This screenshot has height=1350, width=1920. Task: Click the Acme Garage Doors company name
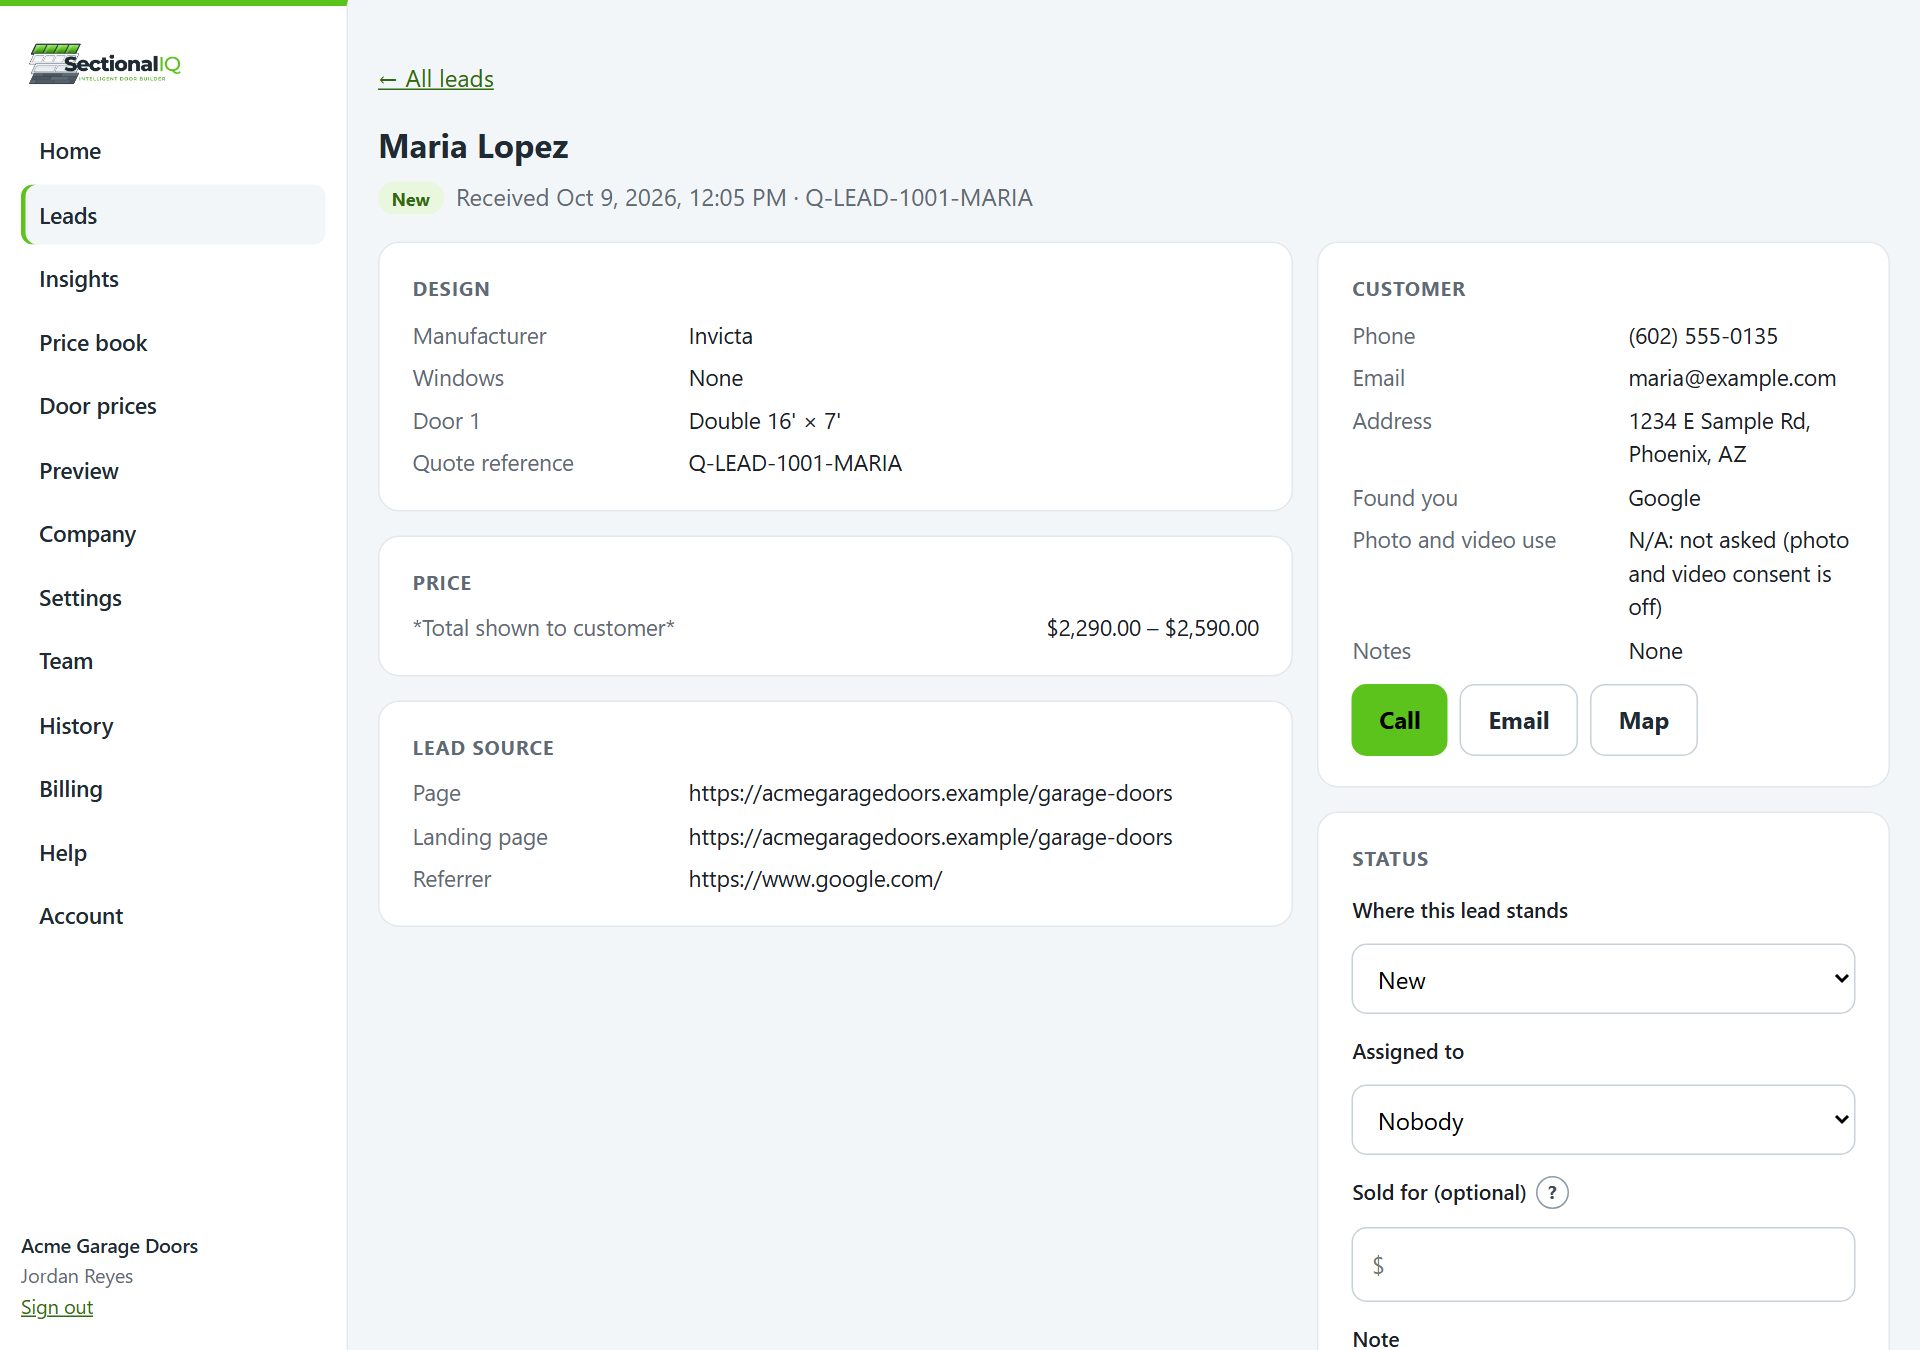109,1246
